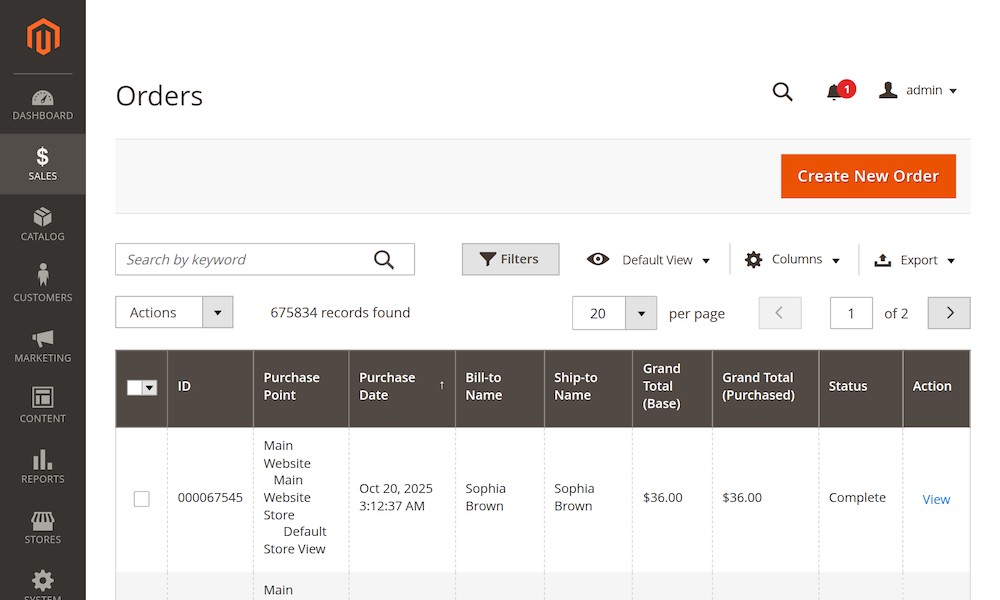Open View link for Sophia Brown's order

pos(936,499)
